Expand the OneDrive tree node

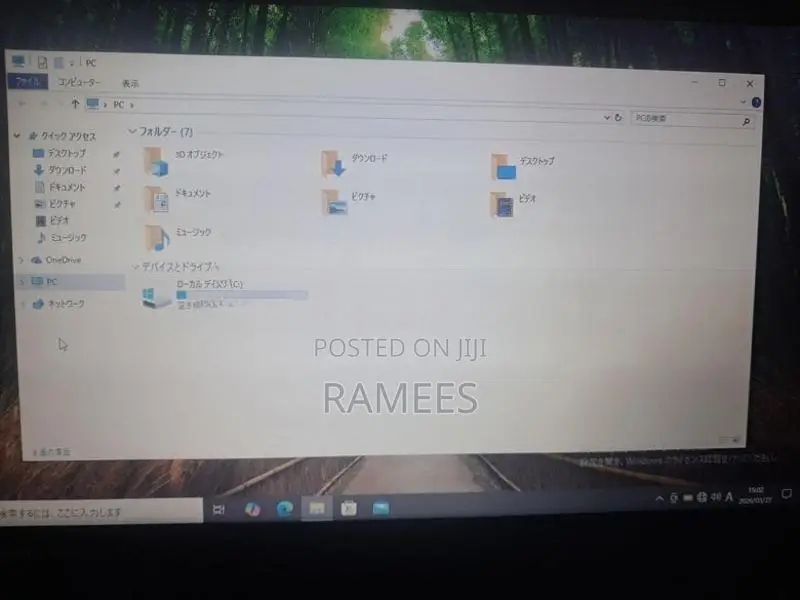click(x=21, y=260)
